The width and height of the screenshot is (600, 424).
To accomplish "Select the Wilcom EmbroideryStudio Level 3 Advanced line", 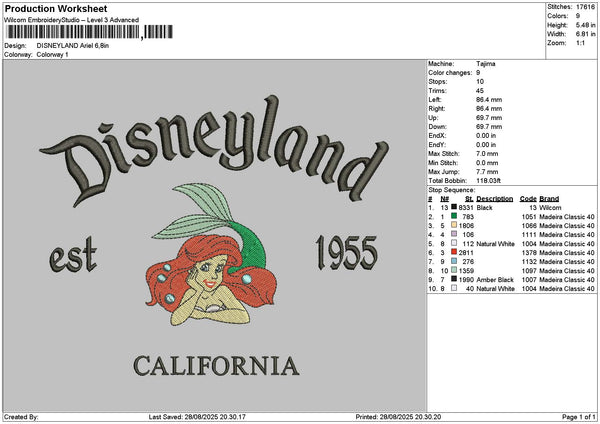I will pyautogui.click(x=72, y=20).
